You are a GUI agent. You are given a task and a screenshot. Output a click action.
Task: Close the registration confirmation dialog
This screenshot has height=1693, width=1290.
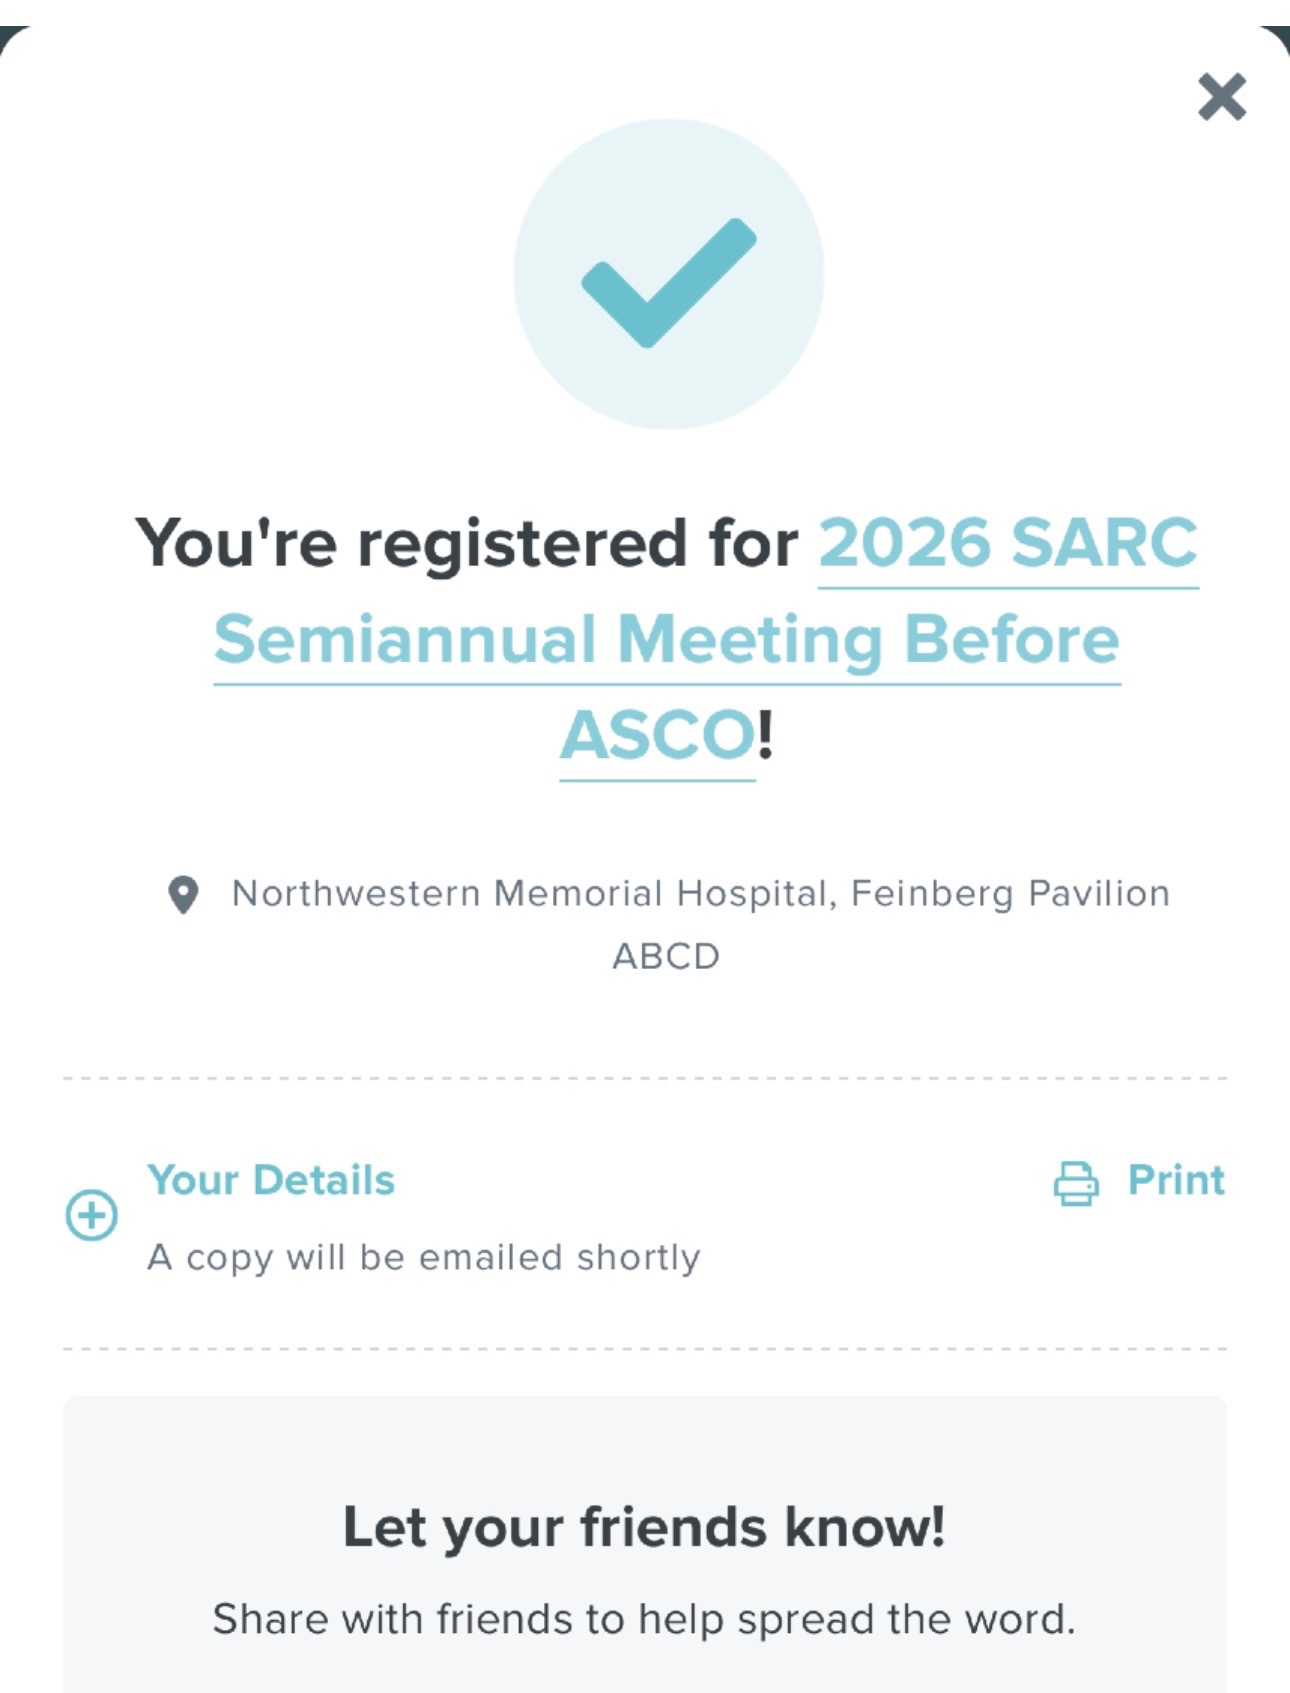pos(1221,97)
